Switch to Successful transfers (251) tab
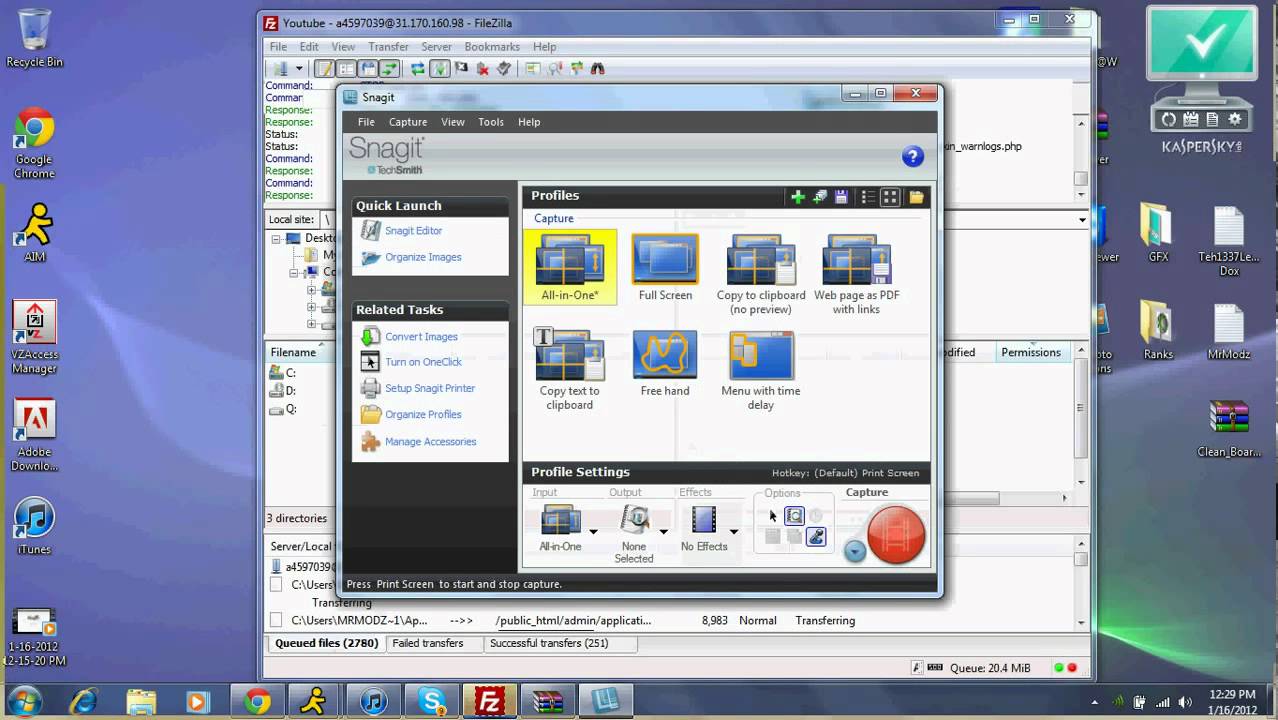This screenshot has width=1278, height=720. [549, 643]
